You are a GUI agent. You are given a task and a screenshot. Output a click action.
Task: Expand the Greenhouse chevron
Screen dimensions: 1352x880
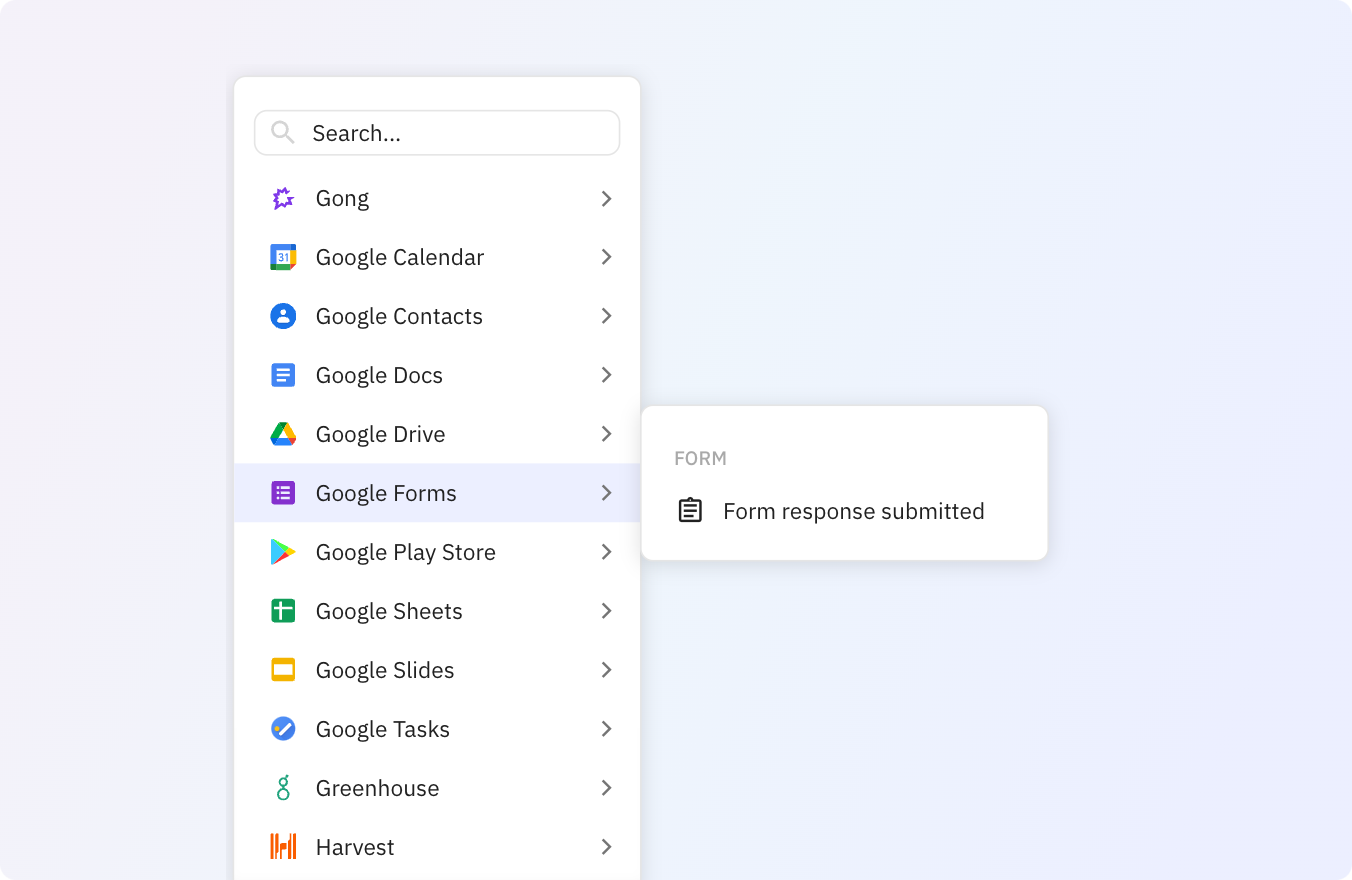606,788
